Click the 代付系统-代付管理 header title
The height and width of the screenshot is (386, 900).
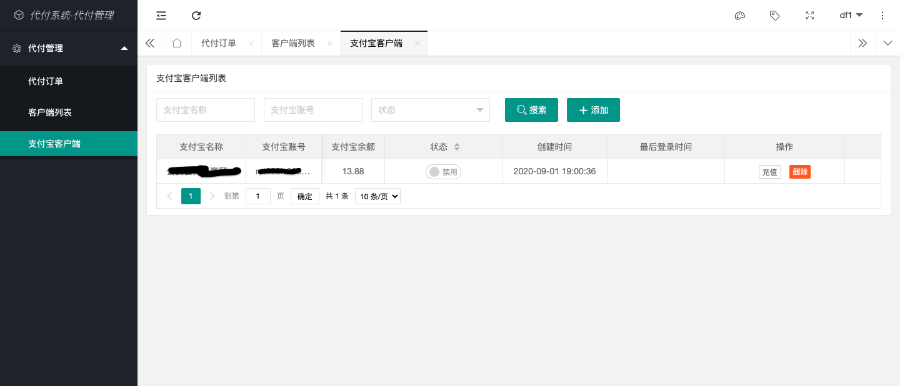point(72,16)
